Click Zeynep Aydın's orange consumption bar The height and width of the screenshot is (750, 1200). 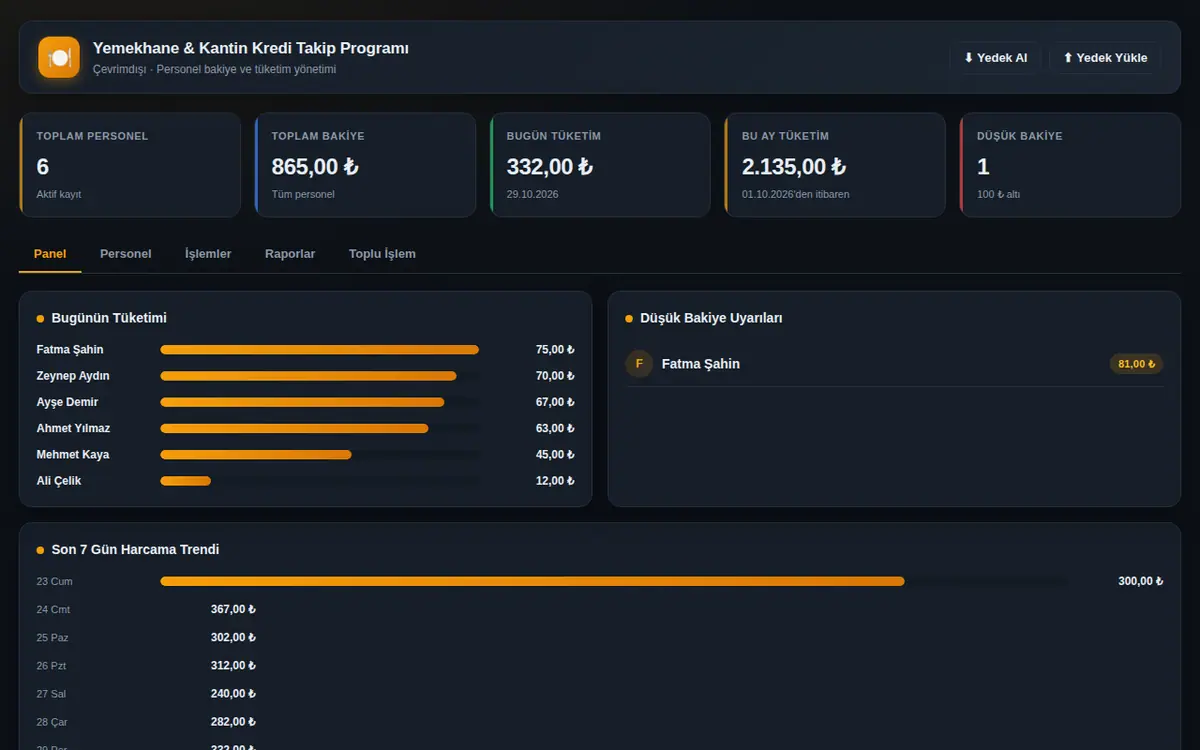coord(308,376)
